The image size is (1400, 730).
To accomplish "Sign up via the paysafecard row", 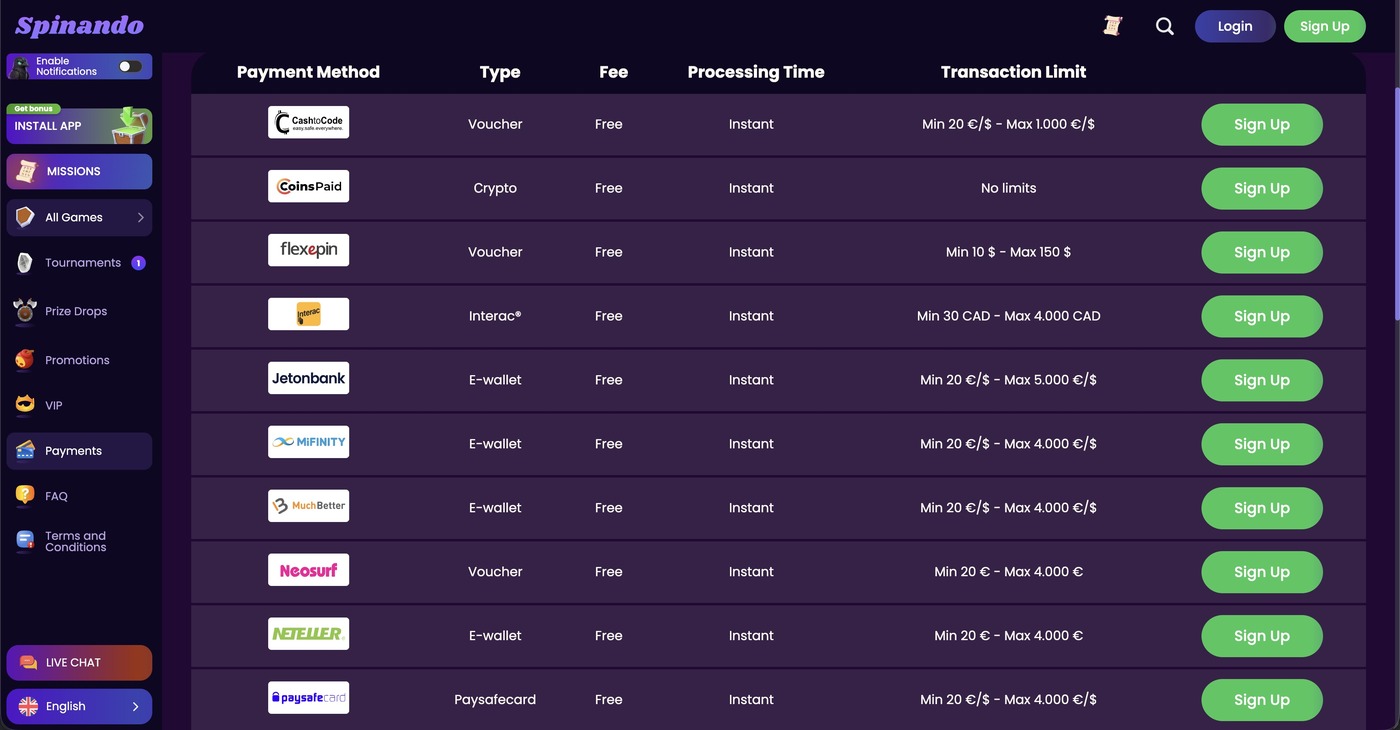I will tap(1262, 700).
